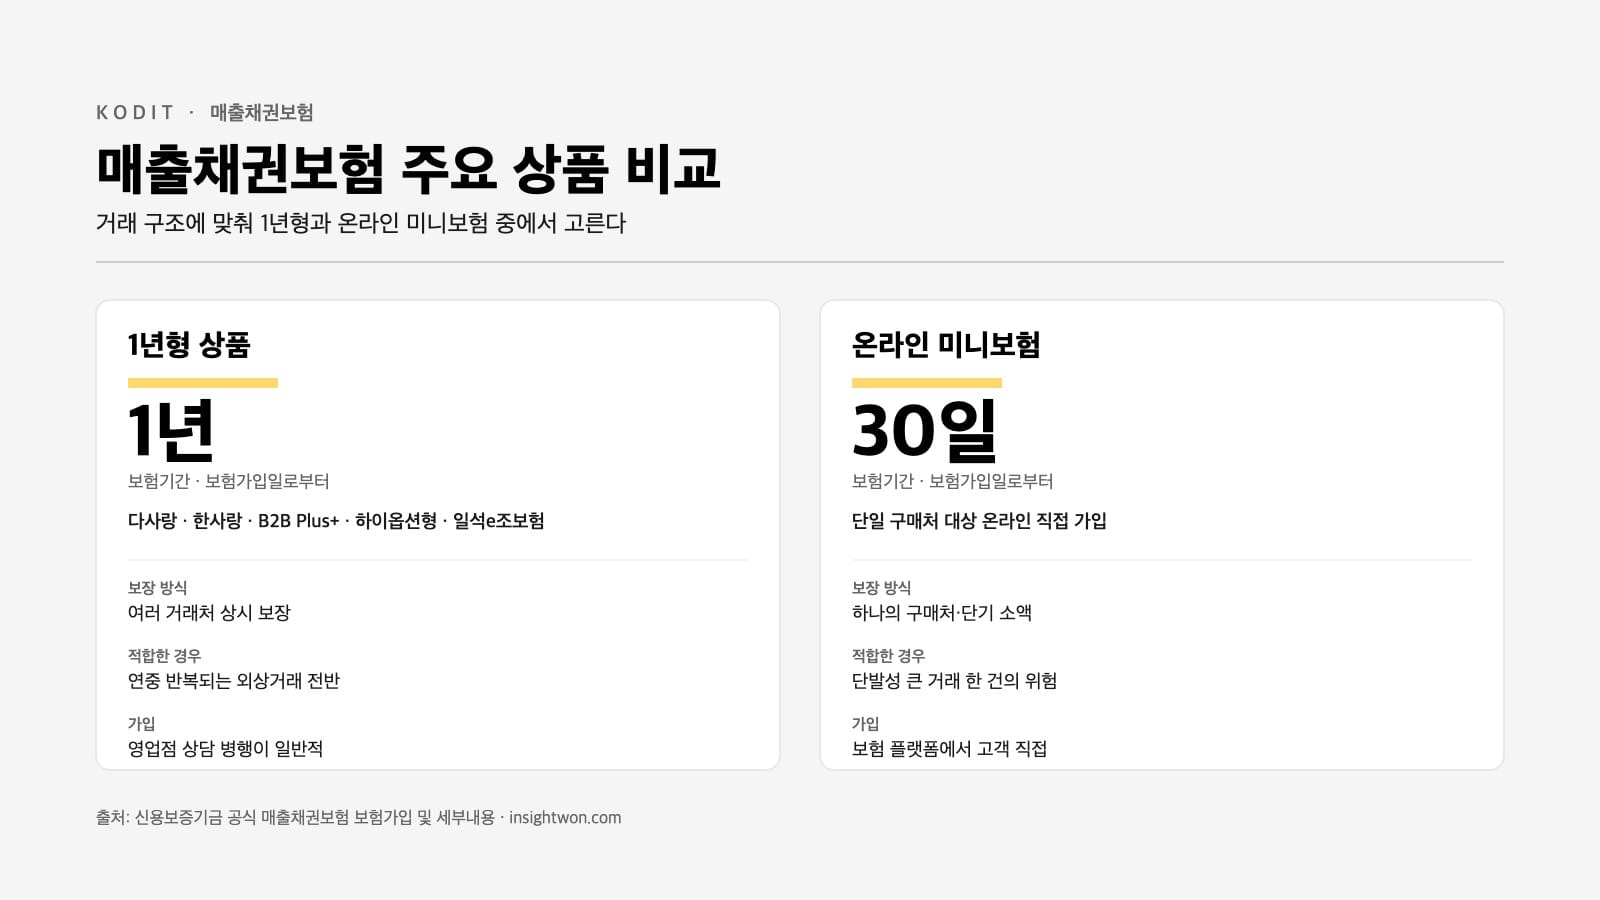Click '적합한 경우' label in 1년형 card
Image resolution: width=1600 pixels, height=900 pixels.
click(x=164, y=656)
